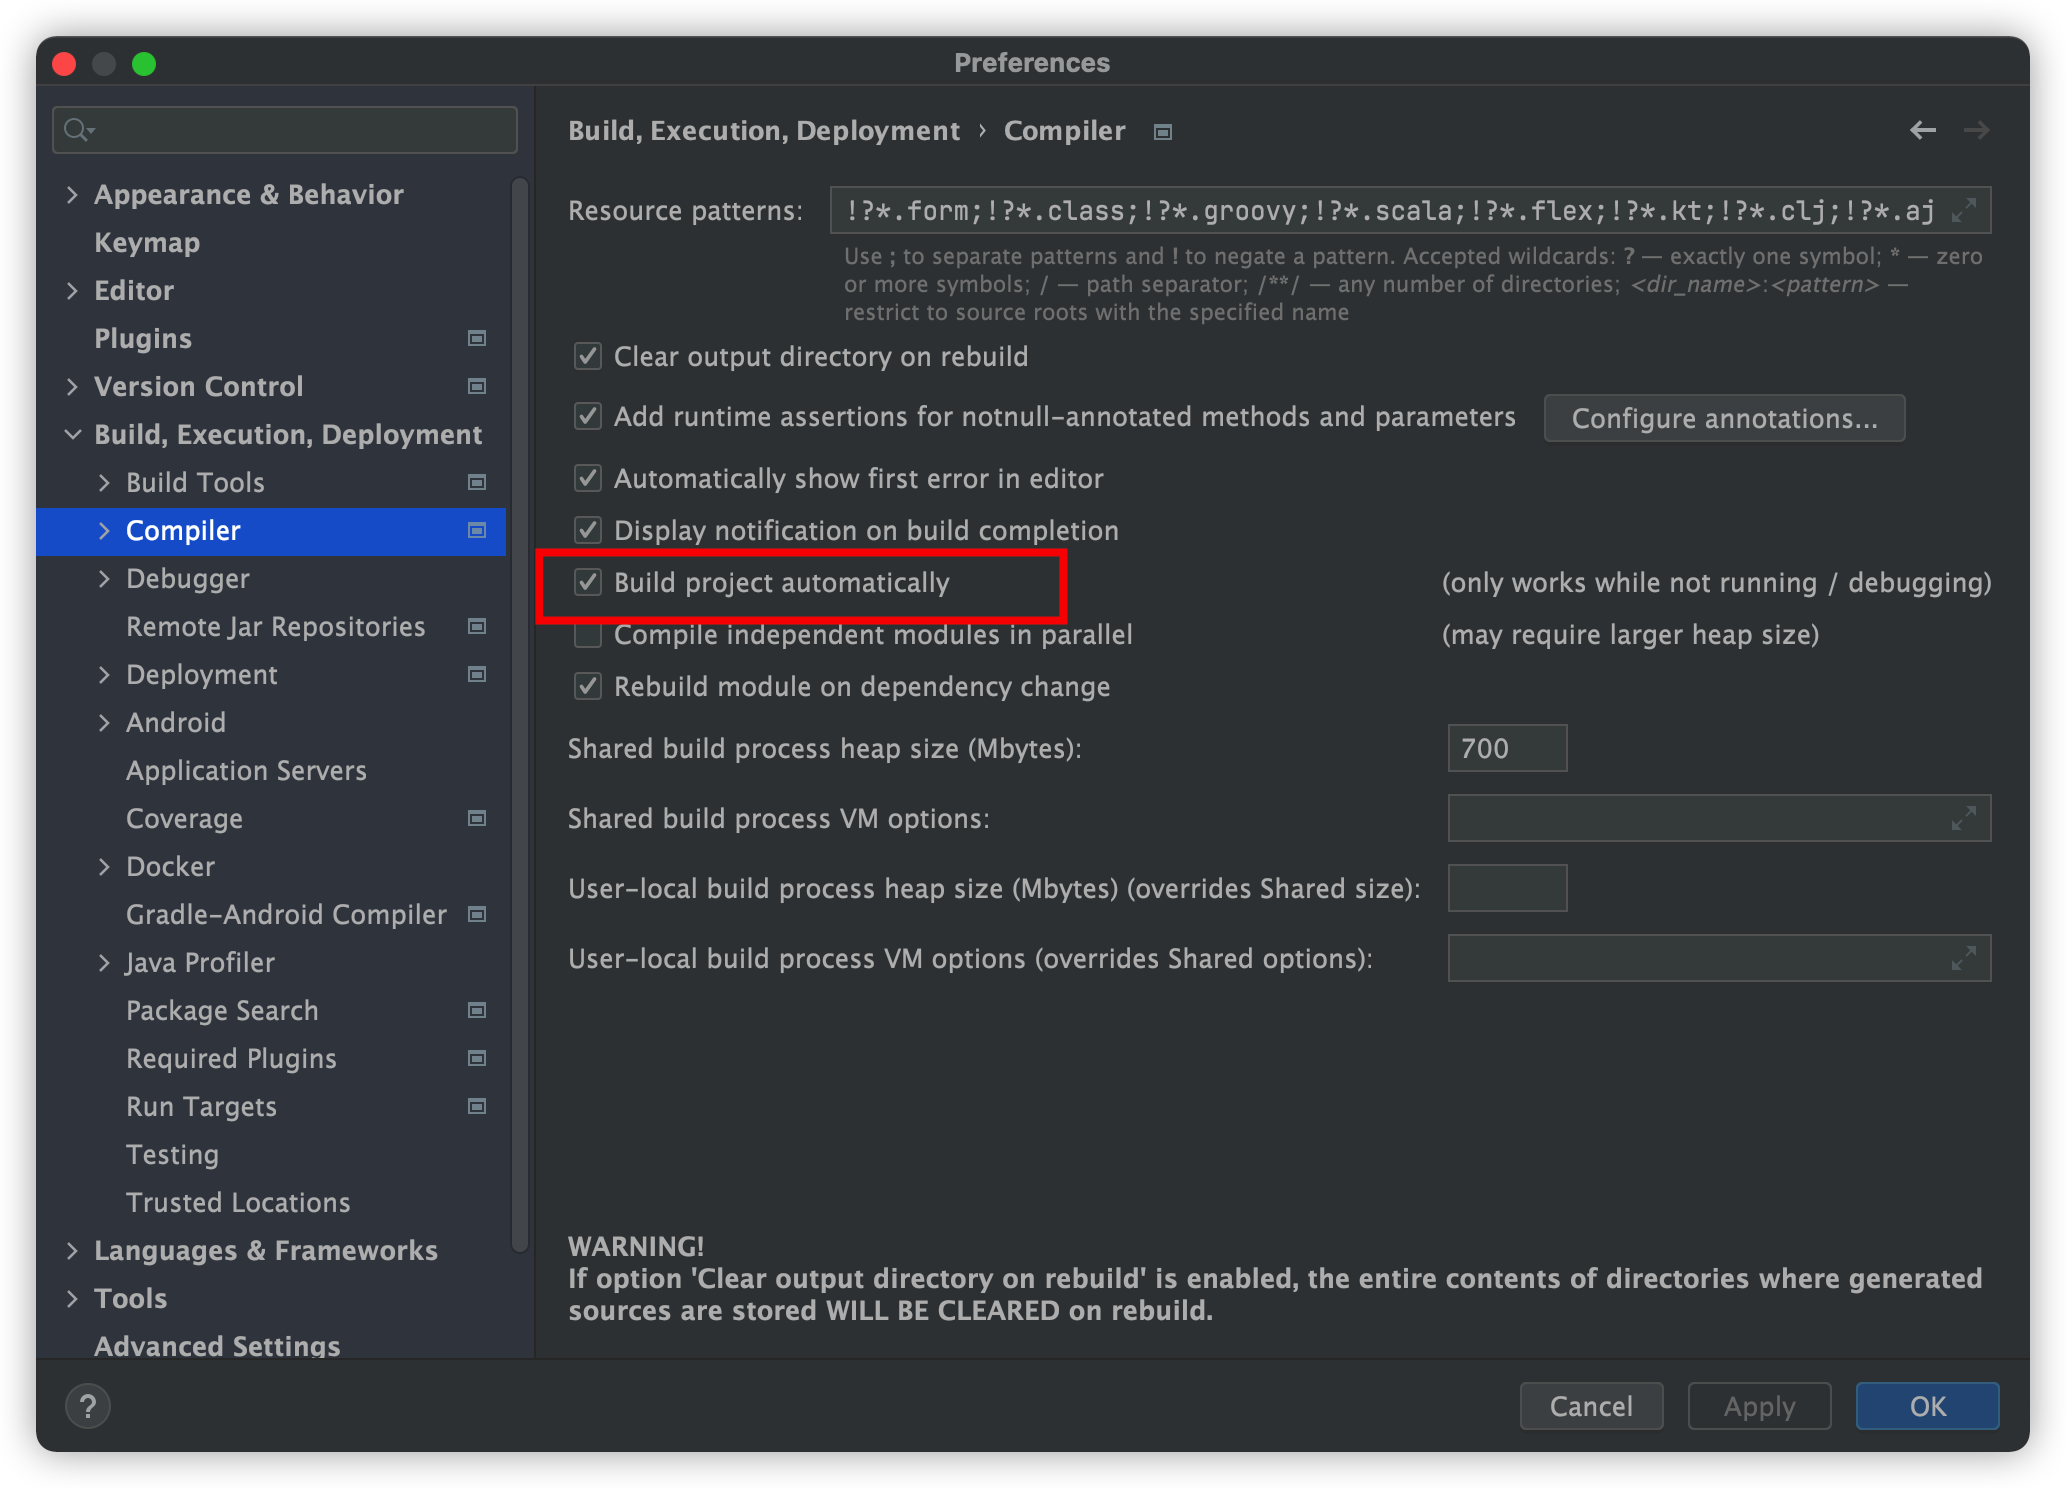Select Trusted Locations in sidebar
The height and width of the screenshot is (1488, 2066).
(x=238, y=1202)
